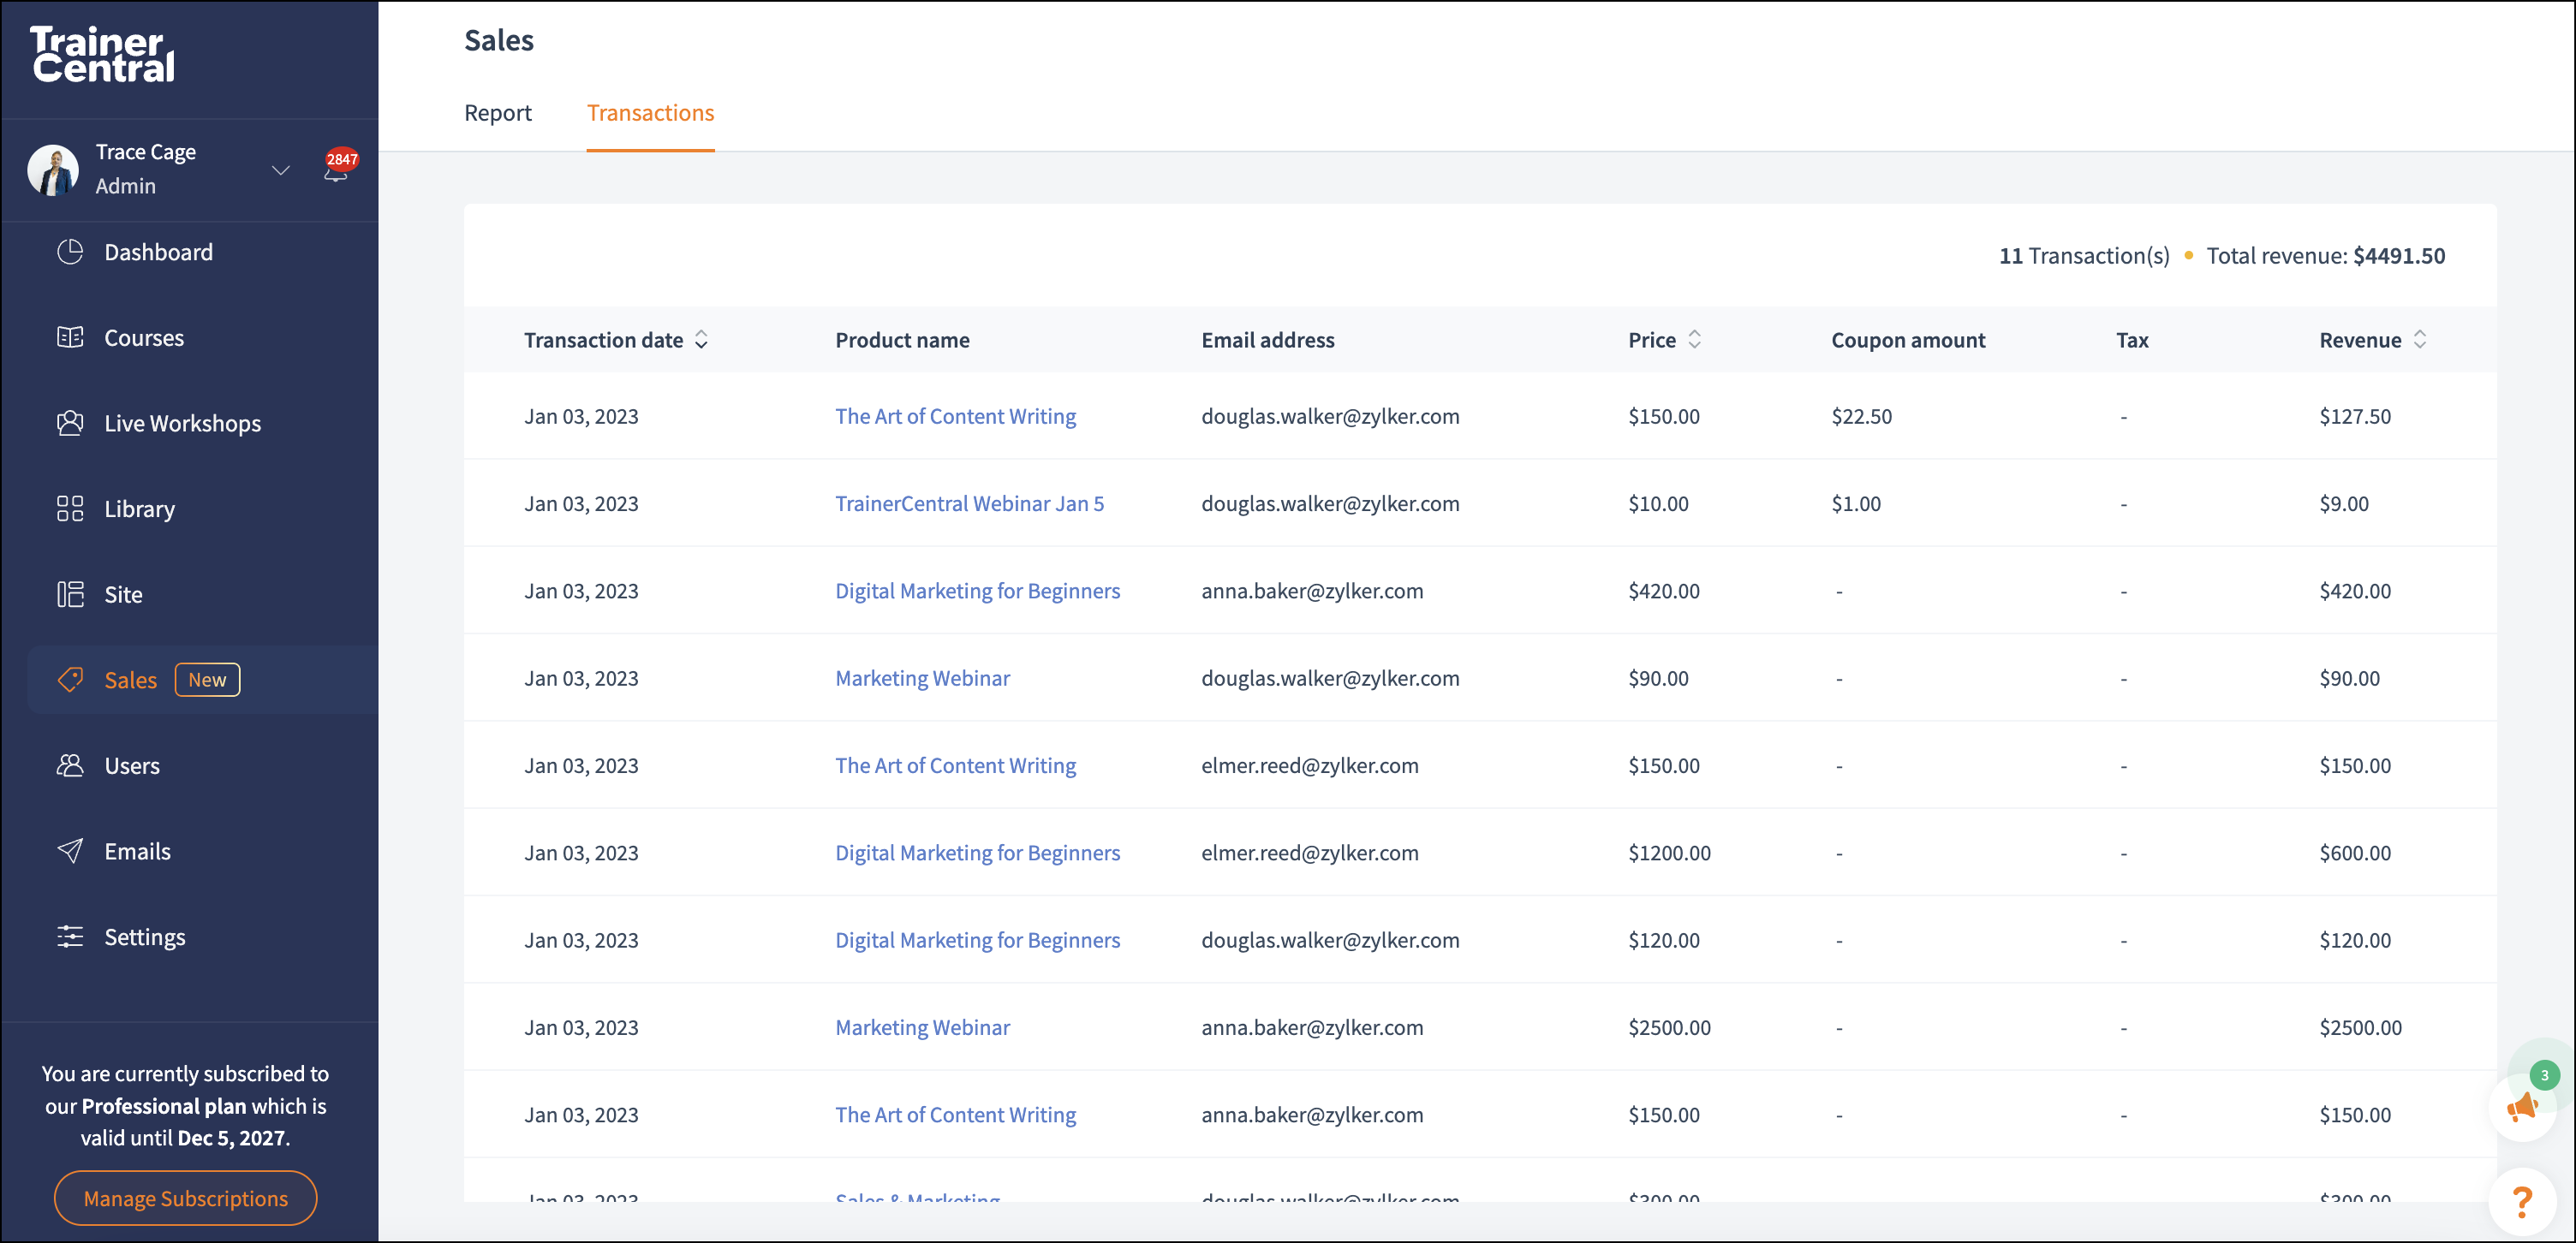The image size is (2576, 1243).
Task: Click the Users people icon
Action: (70, 766)
